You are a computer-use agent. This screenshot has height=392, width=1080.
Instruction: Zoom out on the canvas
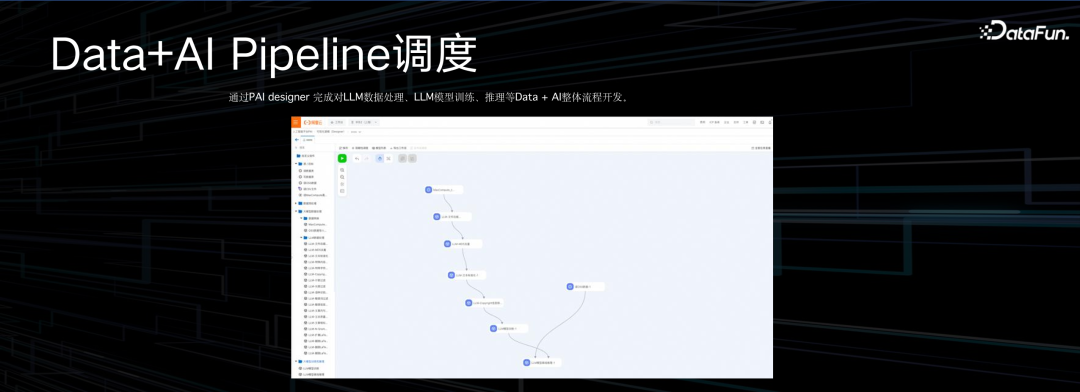click(342, 177)
